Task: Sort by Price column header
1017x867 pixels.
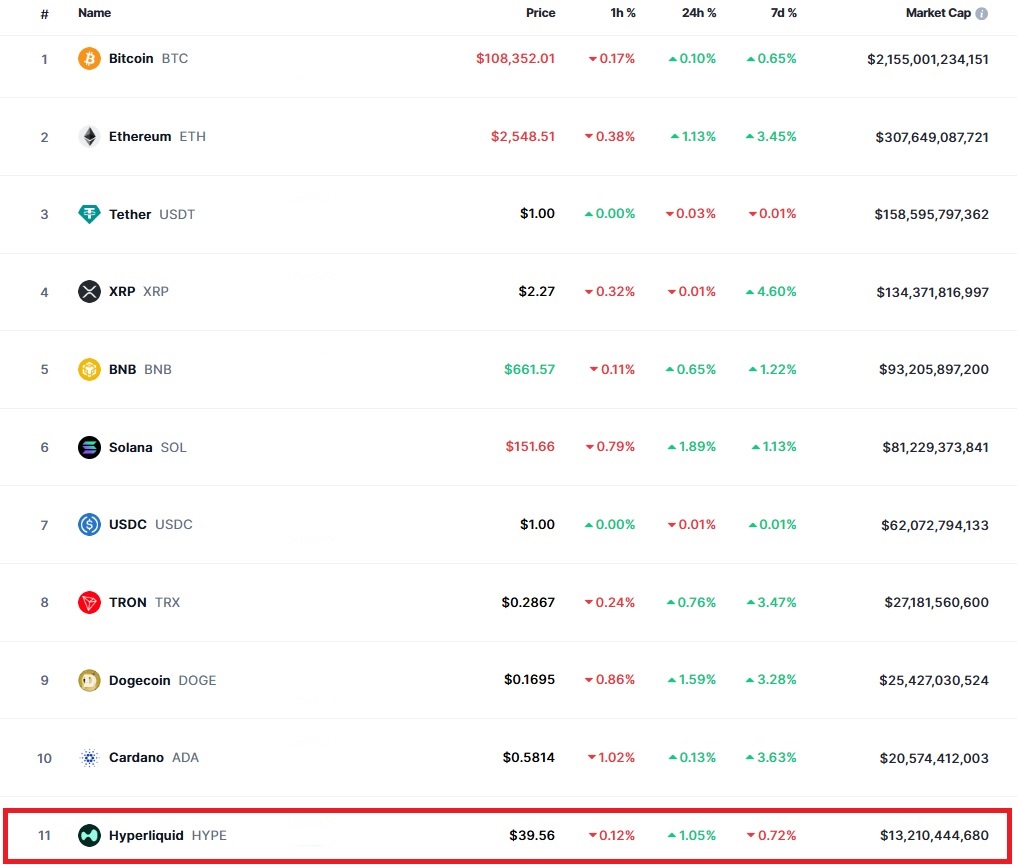Action: click(540, 13)
